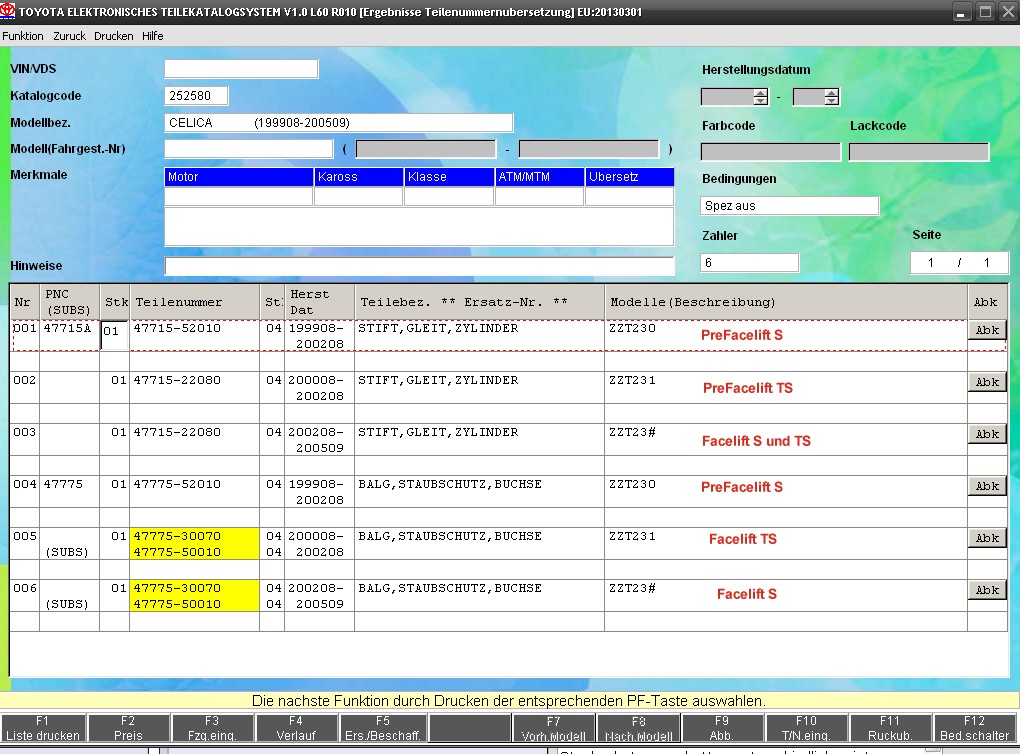Viewport: 1020px width, 754px height.
Task: Click the second Herstellungsdatum spinner arrows
Action: click(831, 97)
